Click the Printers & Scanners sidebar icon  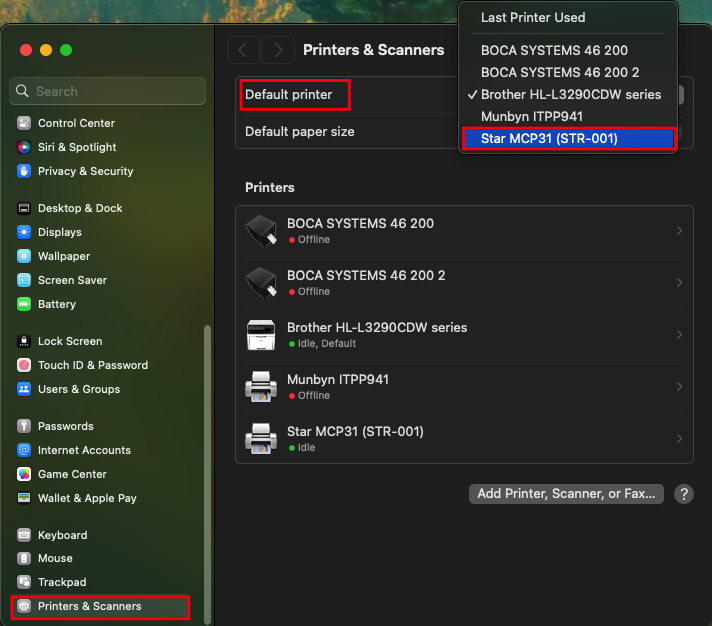pyautogui.click(x=24, y=606)
